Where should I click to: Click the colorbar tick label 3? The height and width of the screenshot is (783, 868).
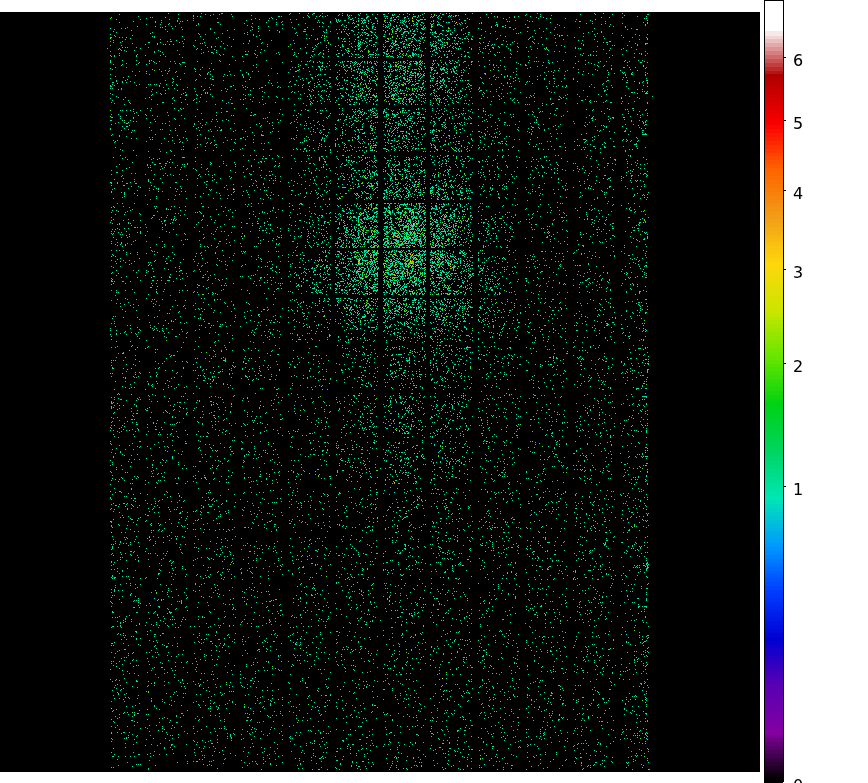(797, 272)
